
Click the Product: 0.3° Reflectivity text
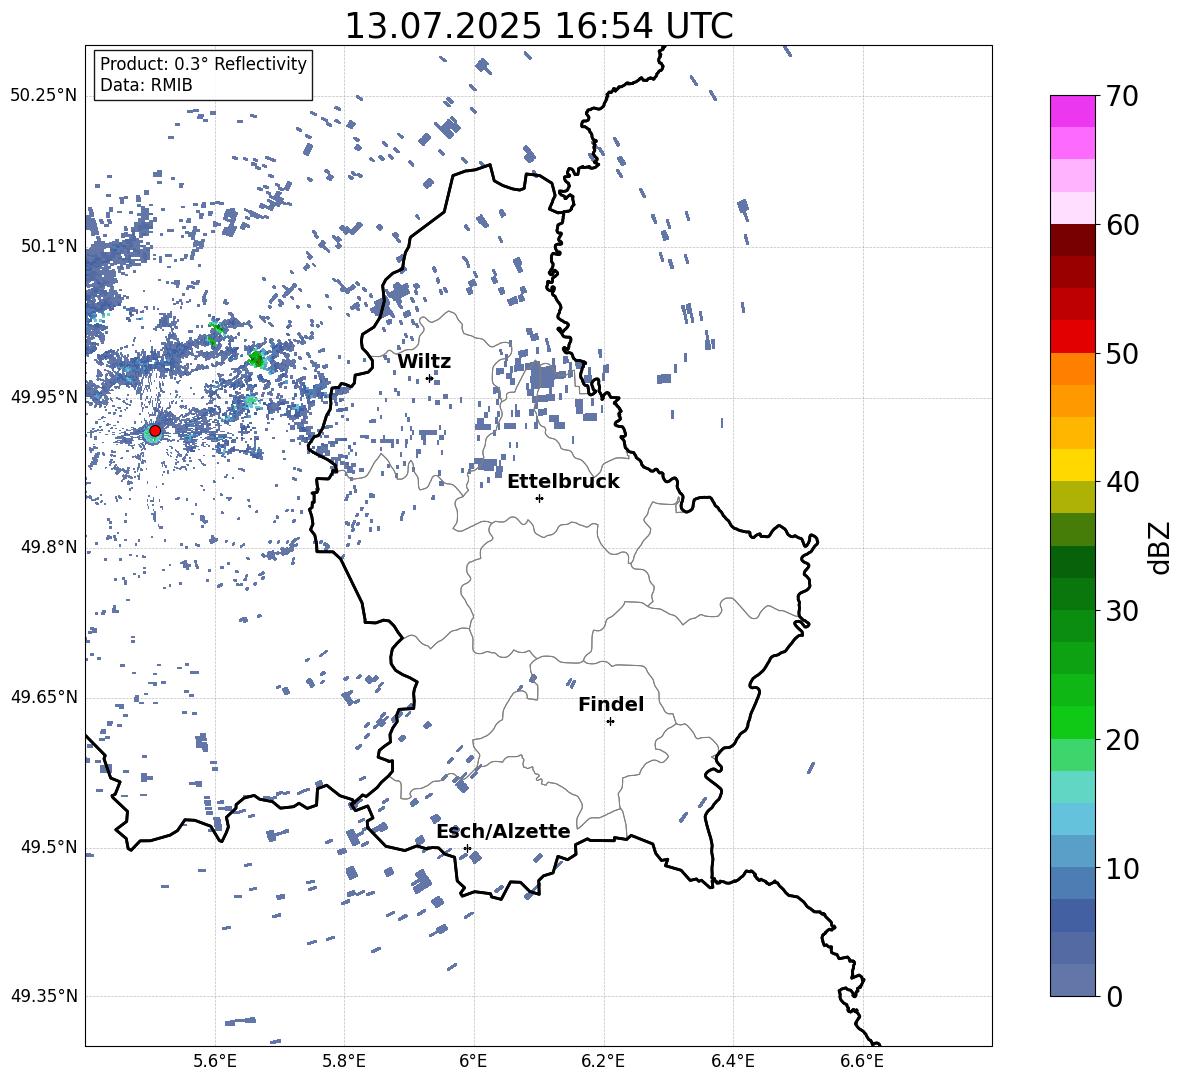tap(203, 64)
